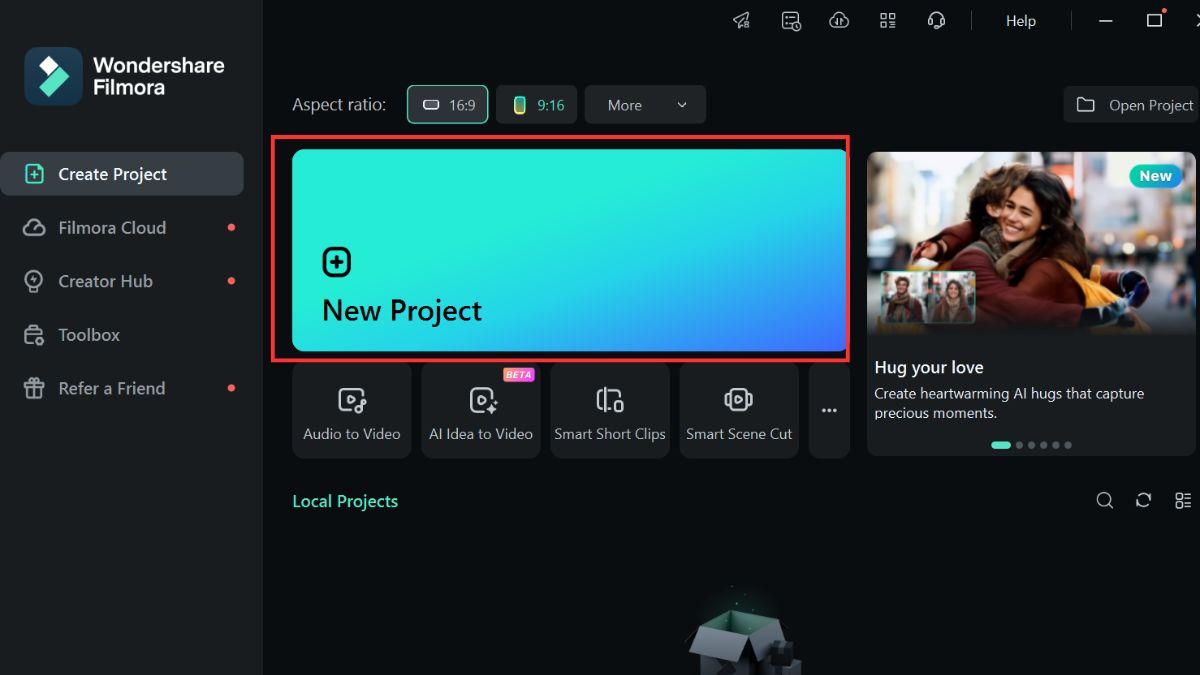Open Toolbox in the sidebar
Image resolution: width=1200 pixels, height=675 pixels.
(x=121, y=335)
